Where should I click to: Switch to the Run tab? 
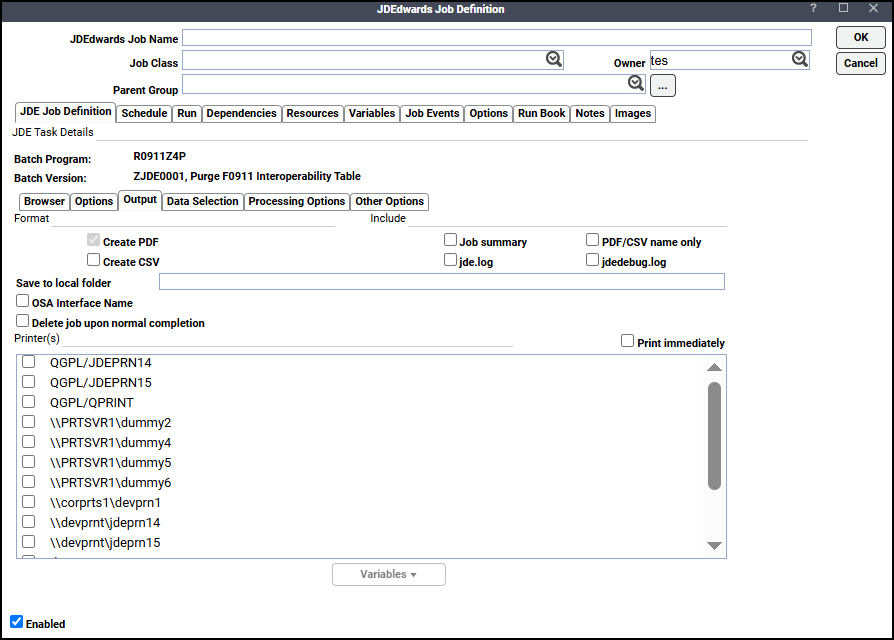187,113
